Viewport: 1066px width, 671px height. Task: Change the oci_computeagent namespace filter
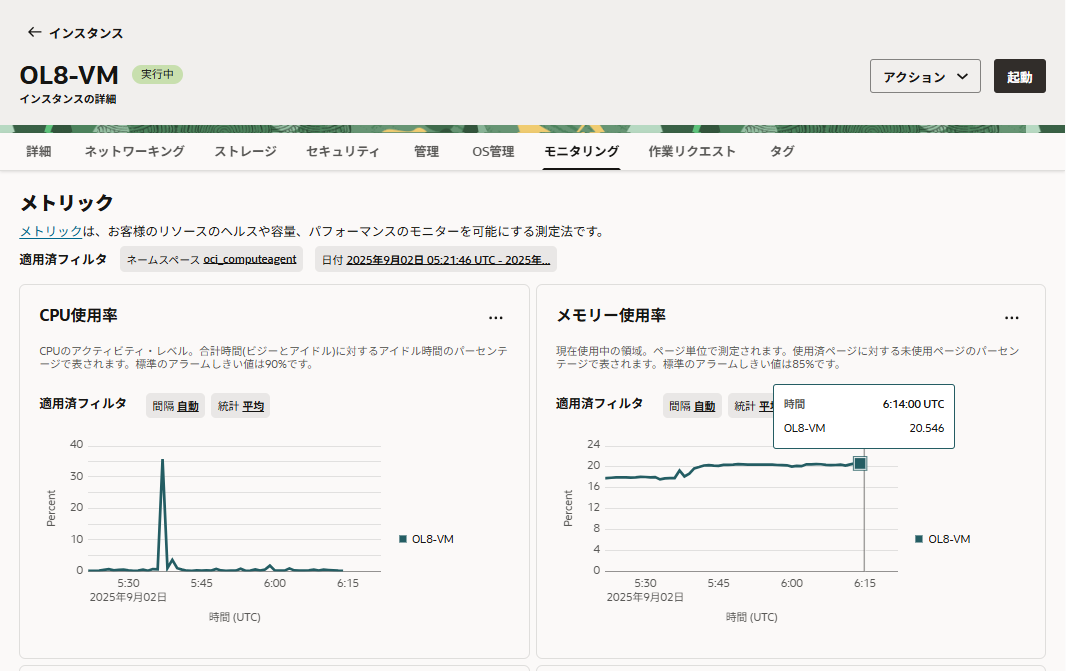pyautogui.click(x=248, y=258)
